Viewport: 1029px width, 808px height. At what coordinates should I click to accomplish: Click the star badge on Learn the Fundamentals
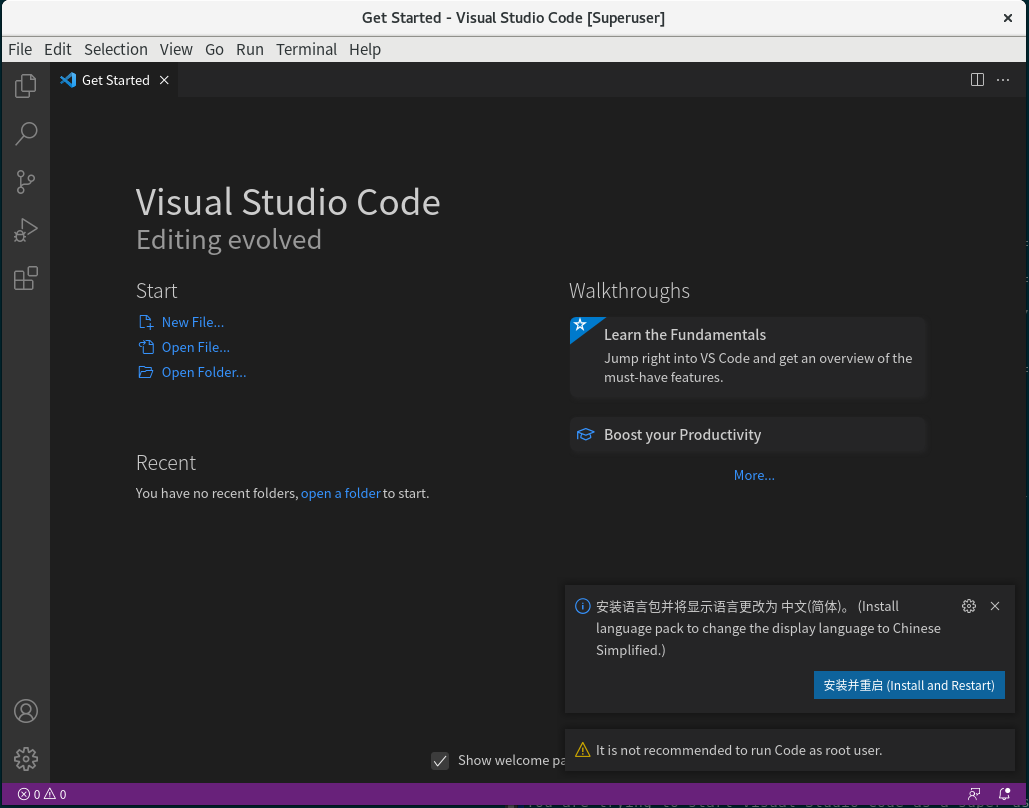[581, 326]
